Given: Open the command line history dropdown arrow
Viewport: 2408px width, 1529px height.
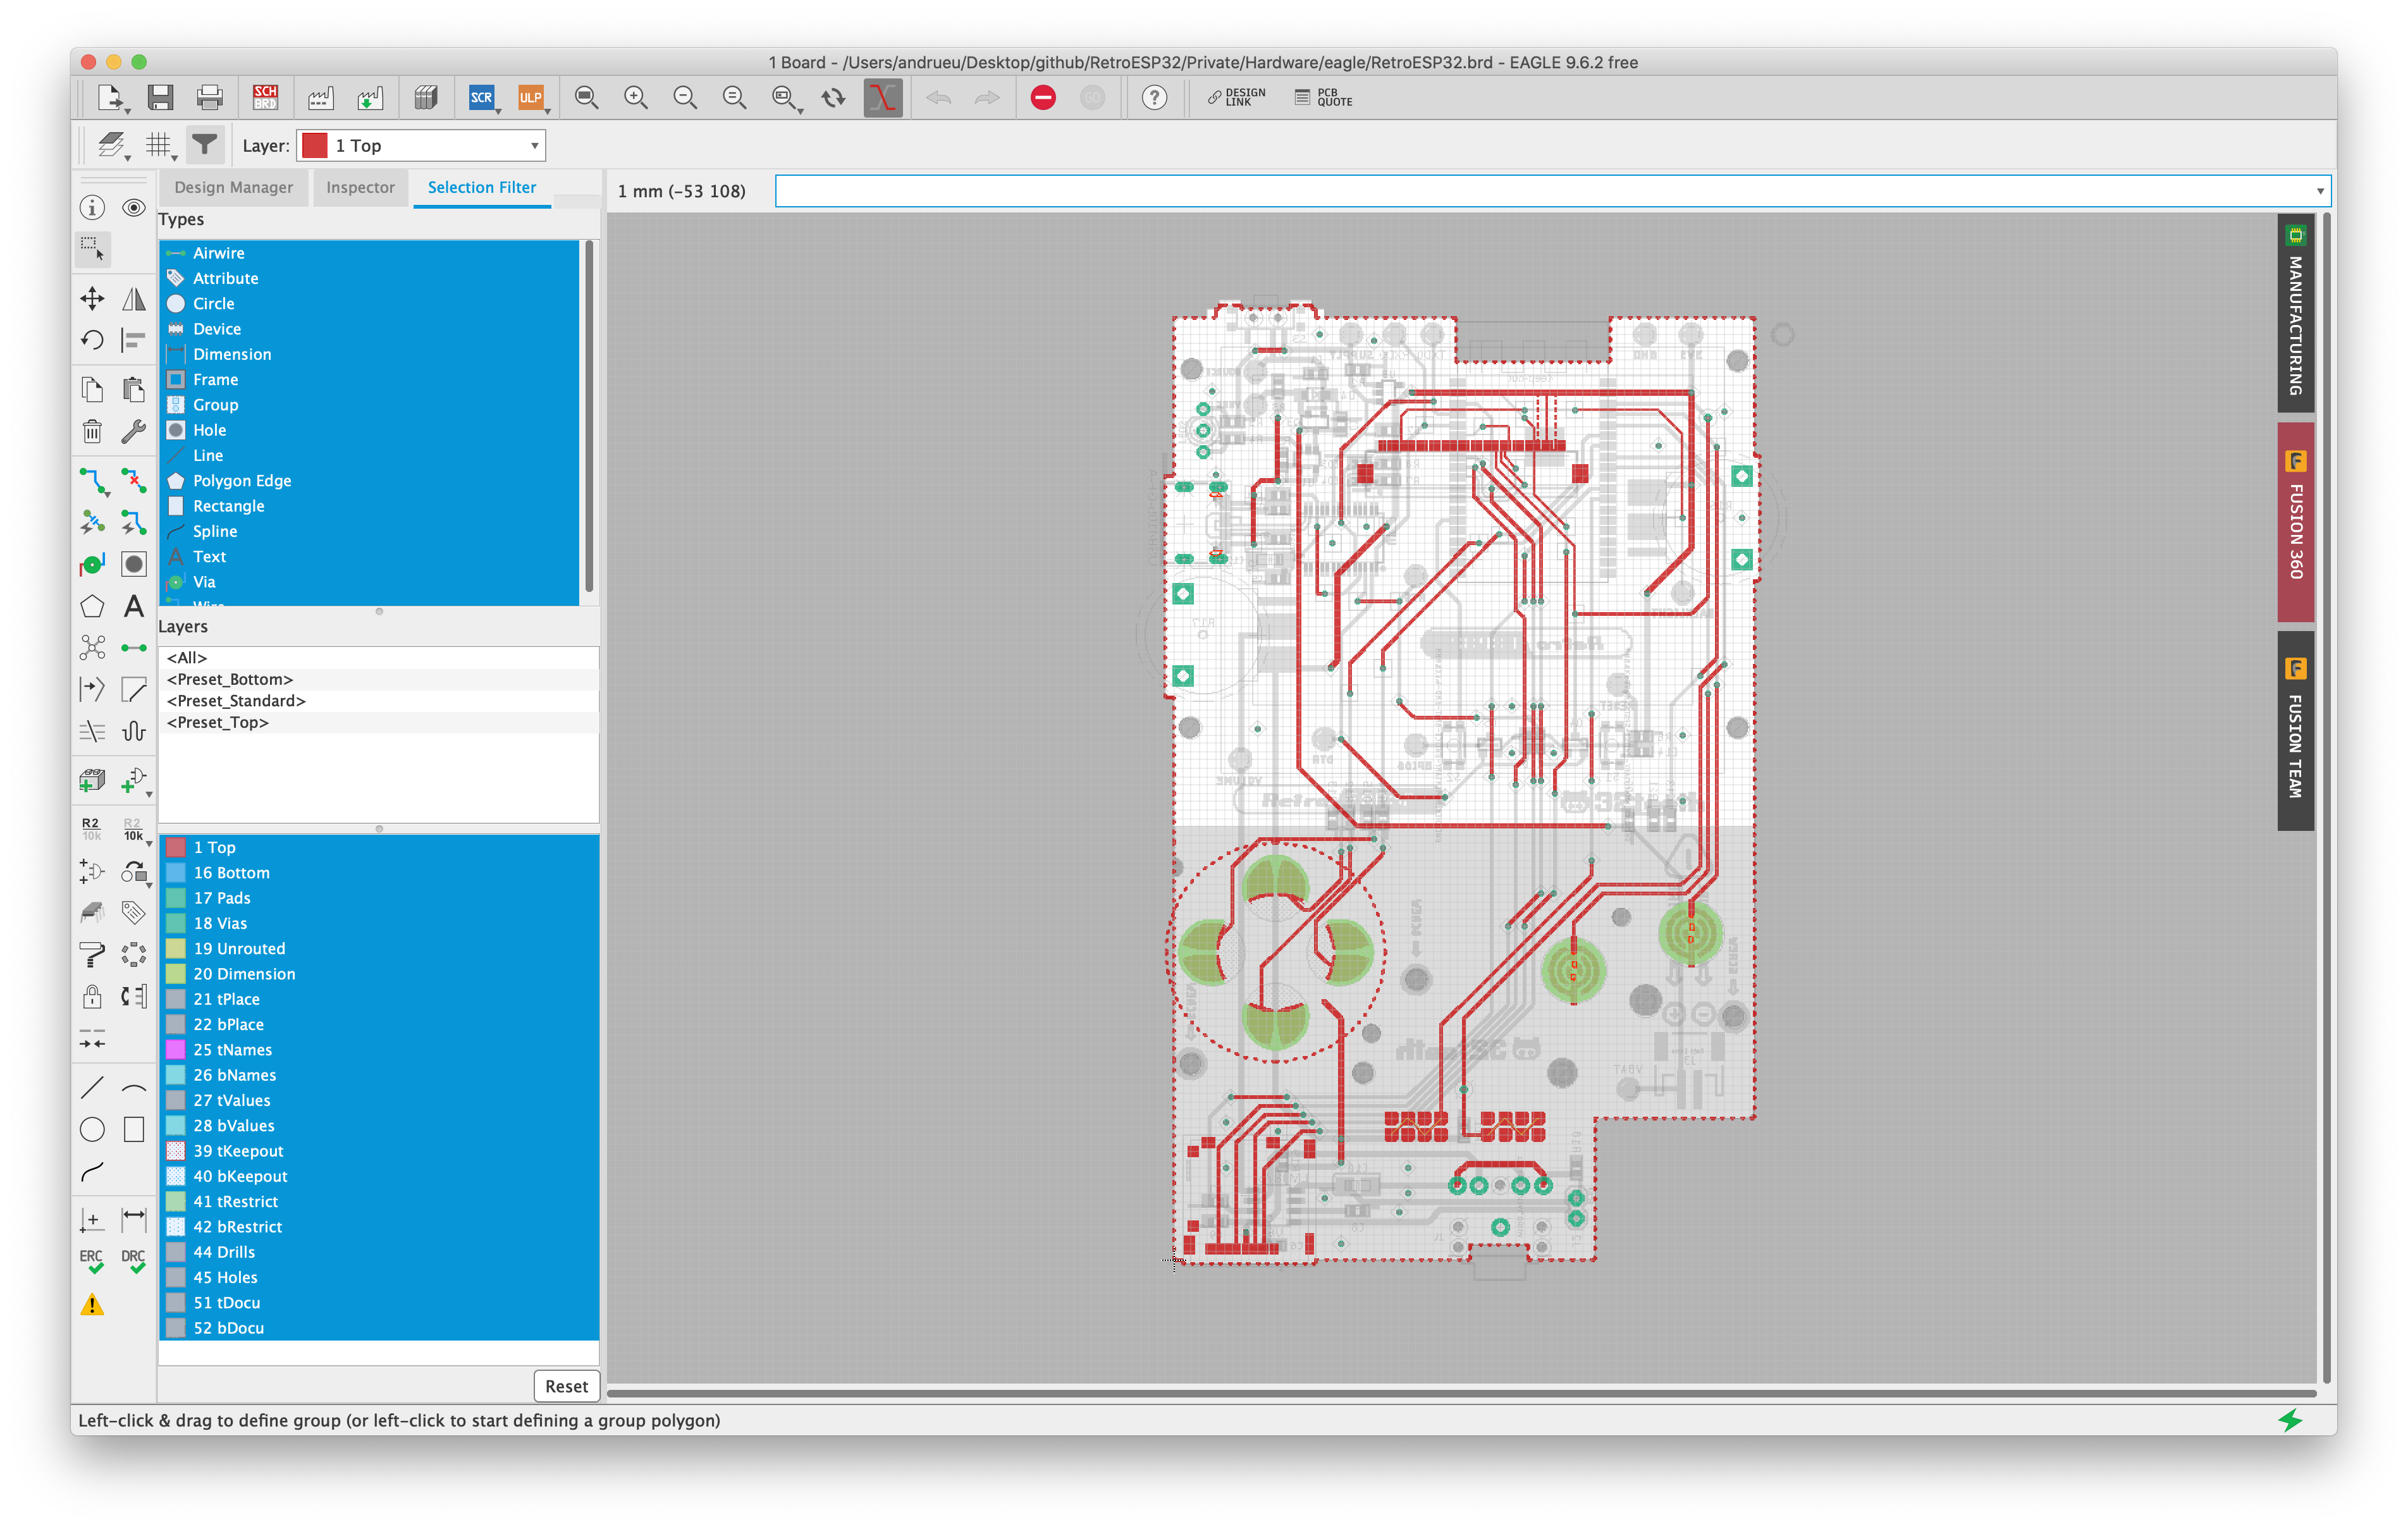Looking at the screenshot, I should pos(2320,191).
